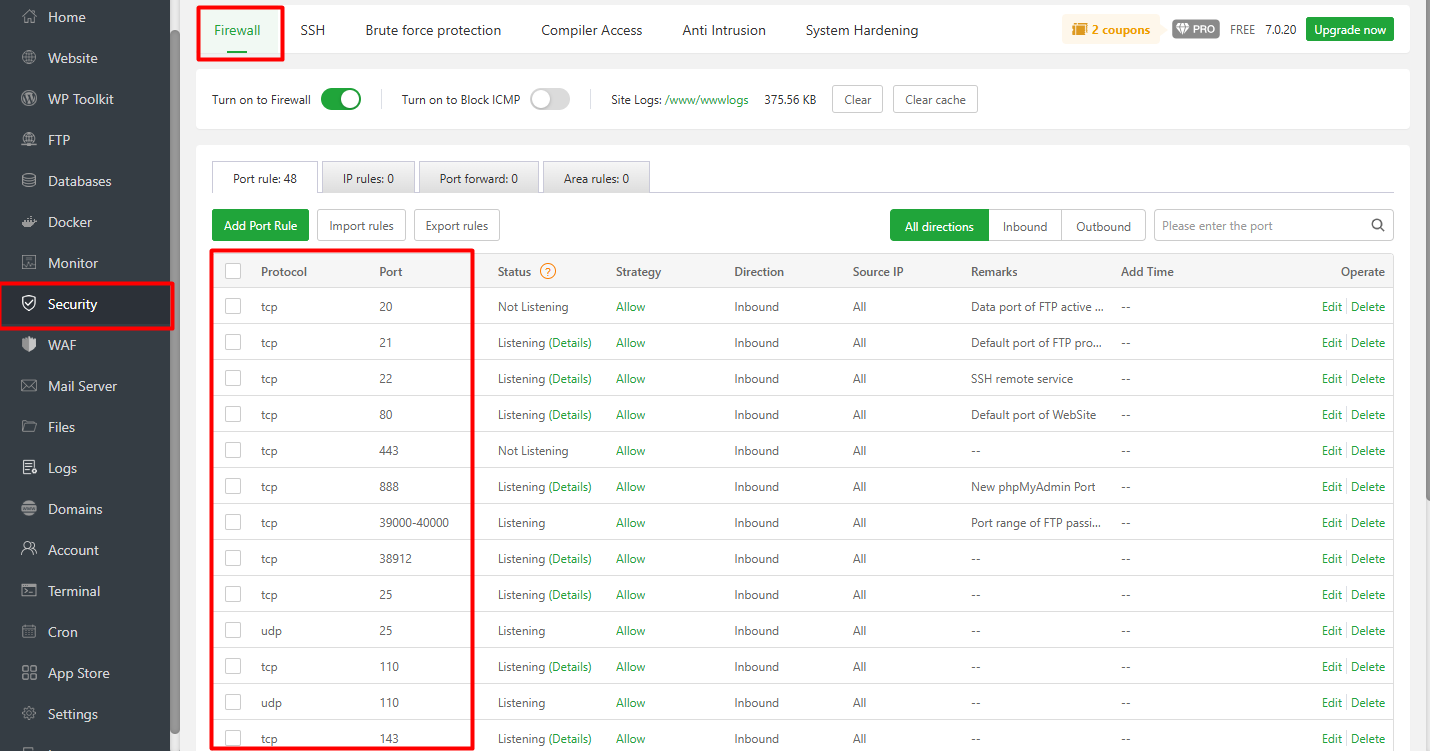Check the select-all checkbox in table header
1430x751 pixels.
pyautogui.click(x=232, y=271)
